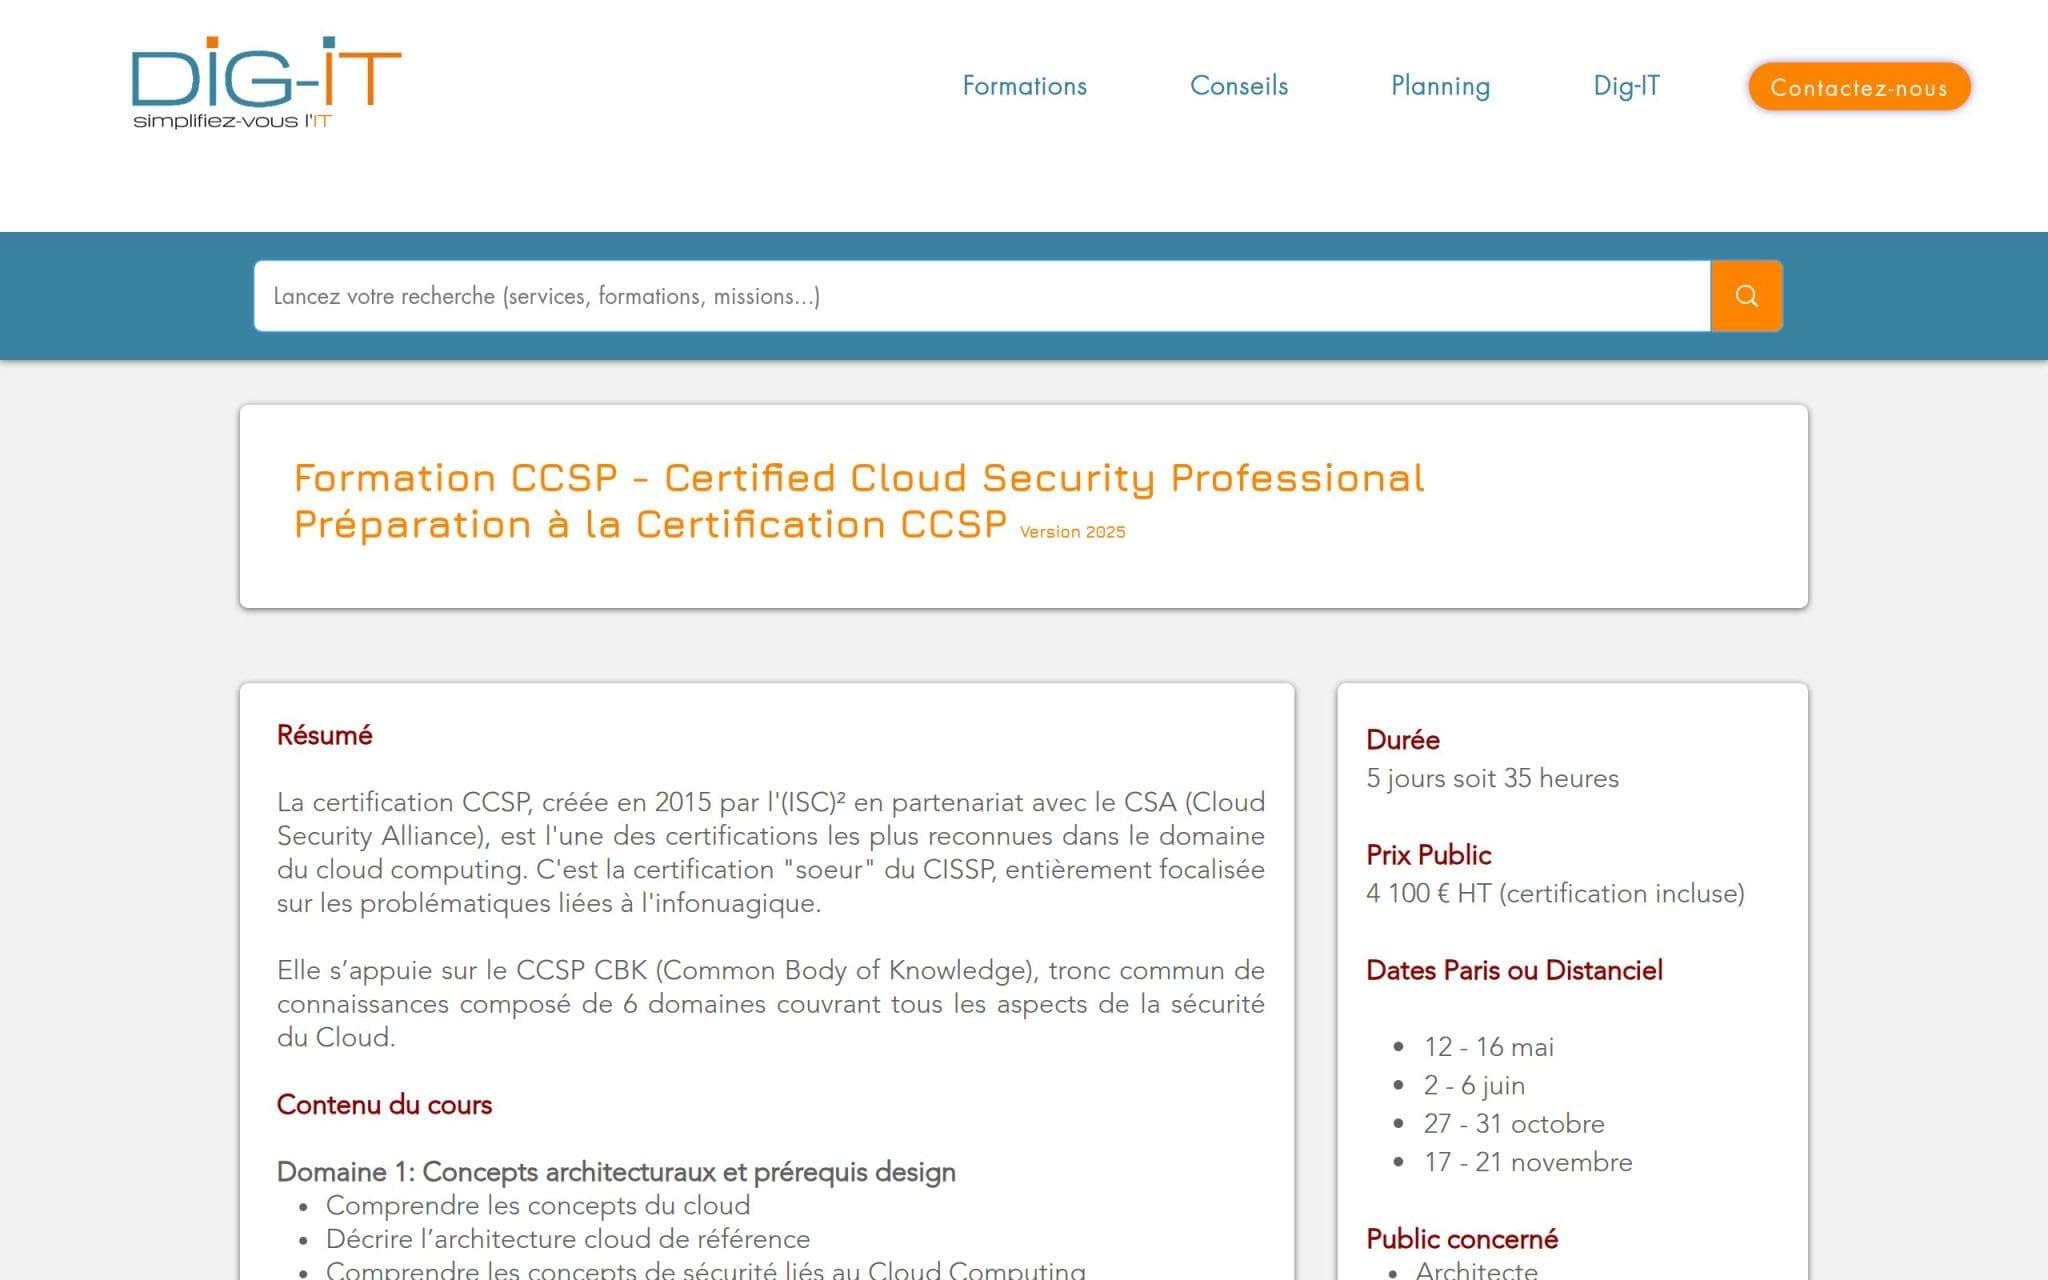Screen dimensions: 2048x1280
Task: Click the '17 - 21 novembre' date
Action: (x=1528, y=1162)
